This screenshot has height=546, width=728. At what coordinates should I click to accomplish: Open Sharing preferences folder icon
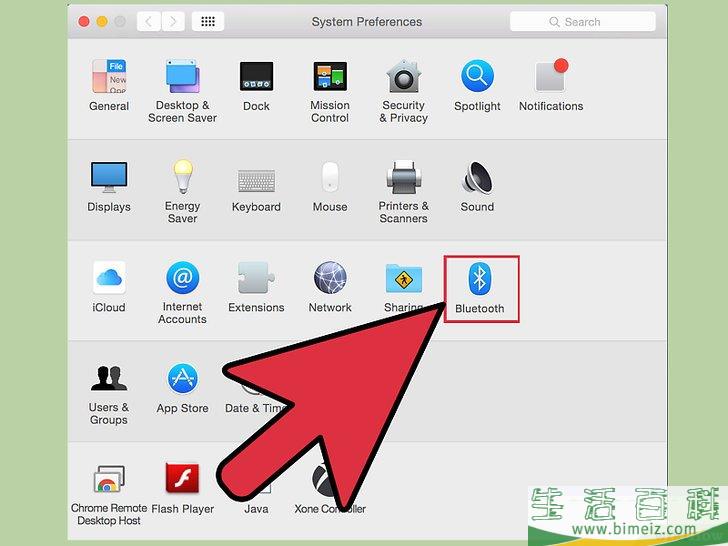[403, 279]
